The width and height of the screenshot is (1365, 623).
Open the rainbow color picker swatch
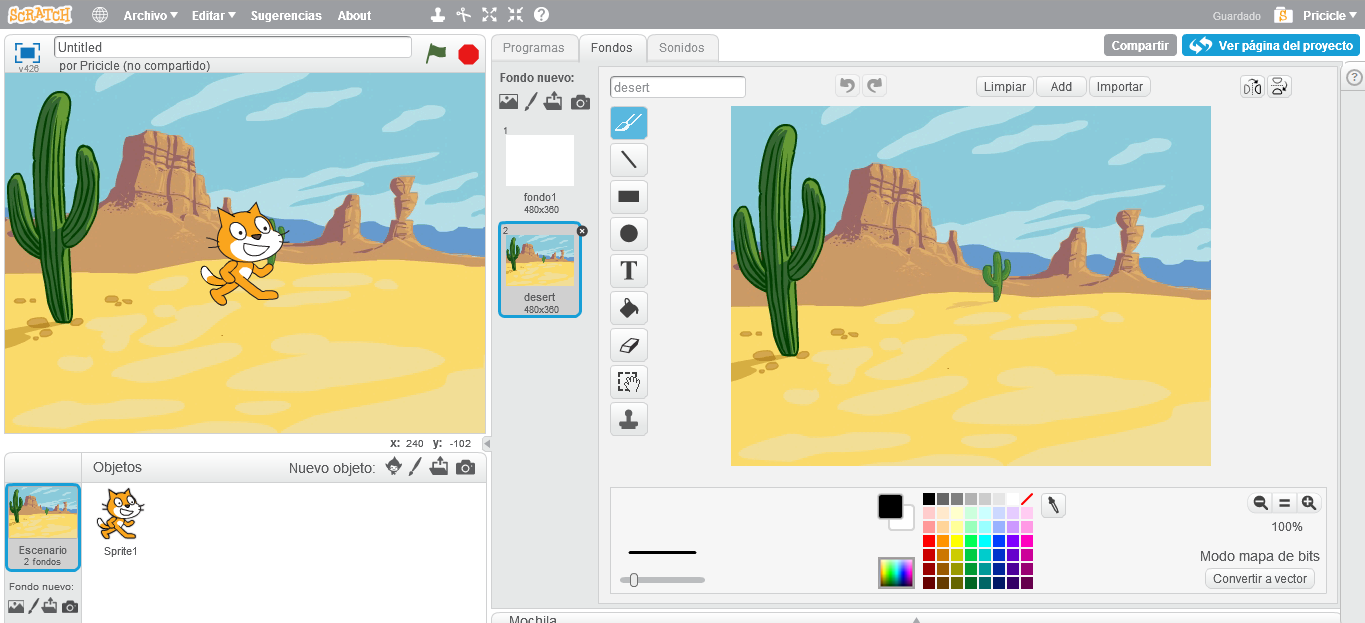coord(896,572)
